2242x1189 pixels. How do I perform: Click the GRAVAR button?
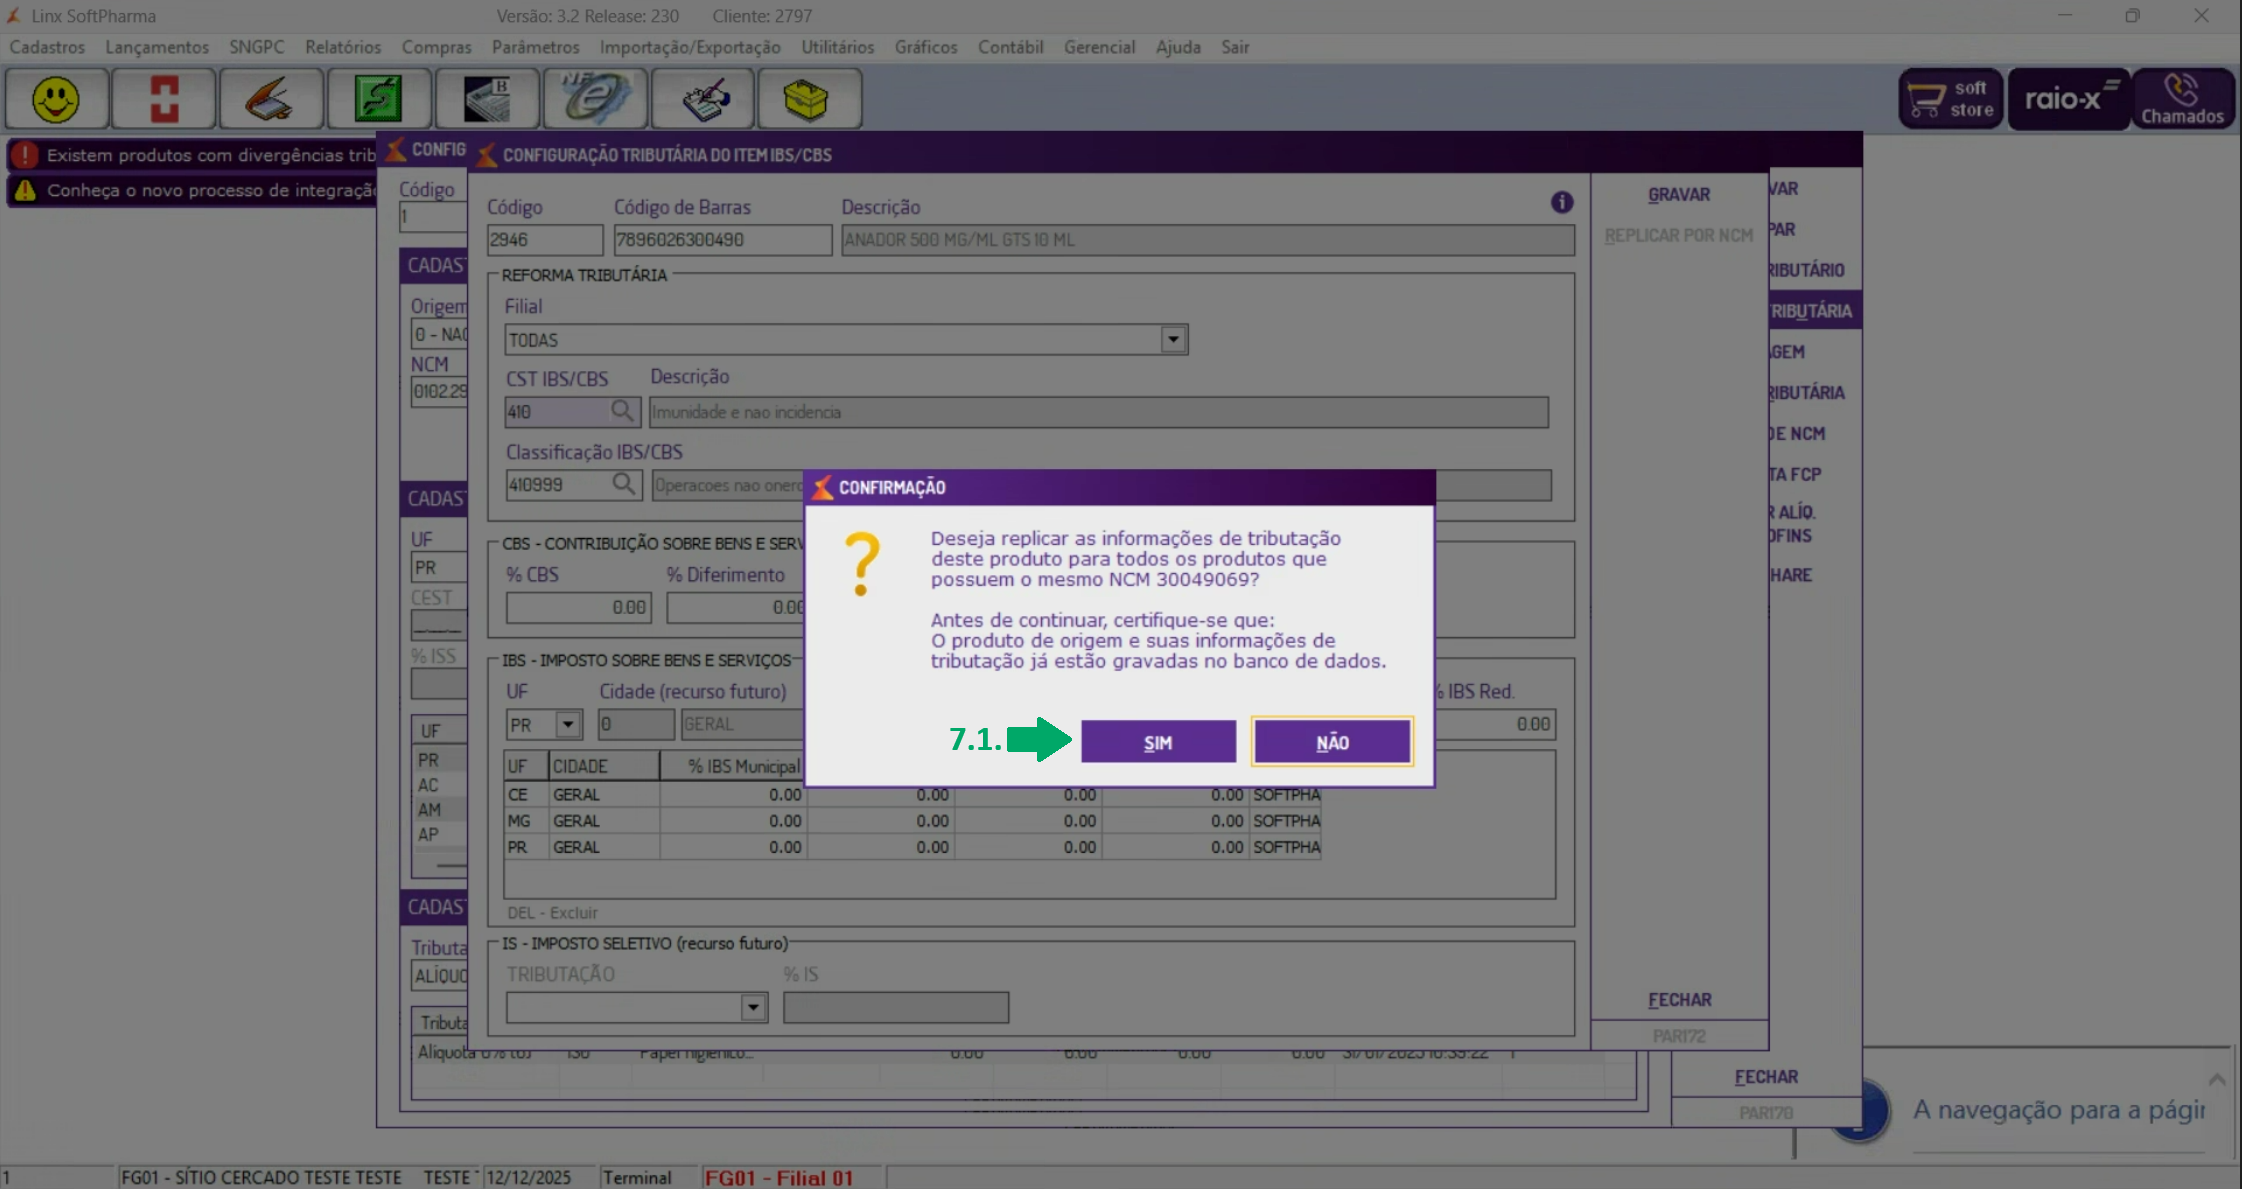pos(1678,195)
